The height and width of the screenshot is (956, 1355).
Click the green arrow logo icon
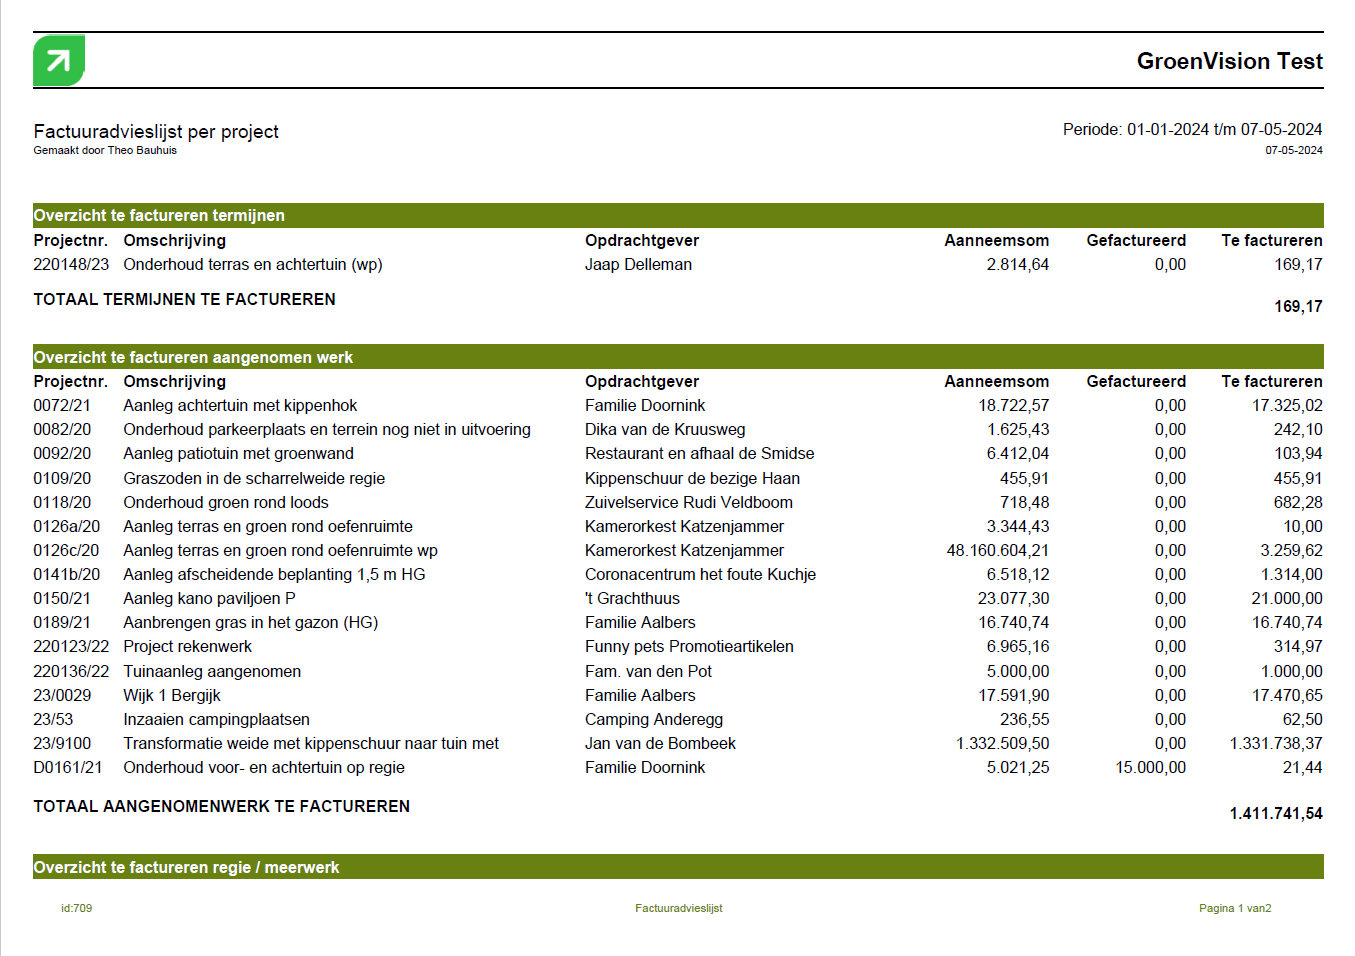(59, 61)
